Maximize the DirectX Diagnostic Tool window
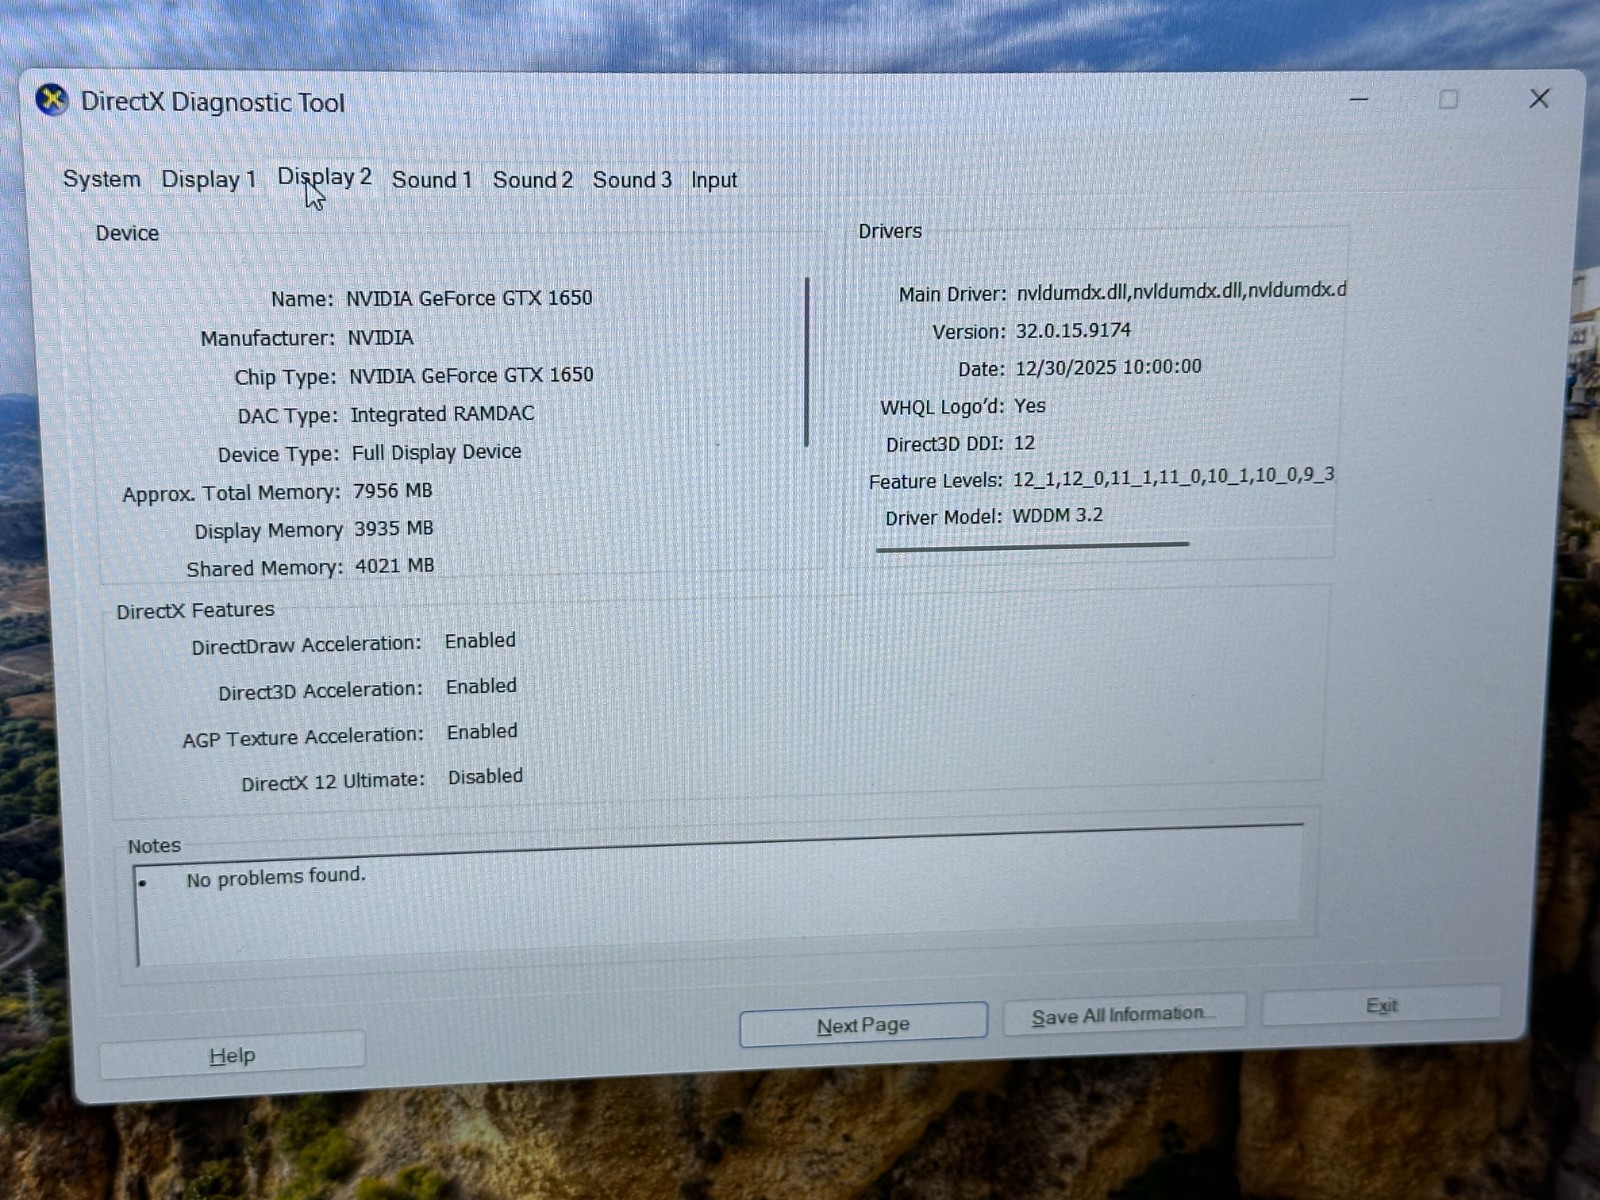 [x=1448, y=99]
